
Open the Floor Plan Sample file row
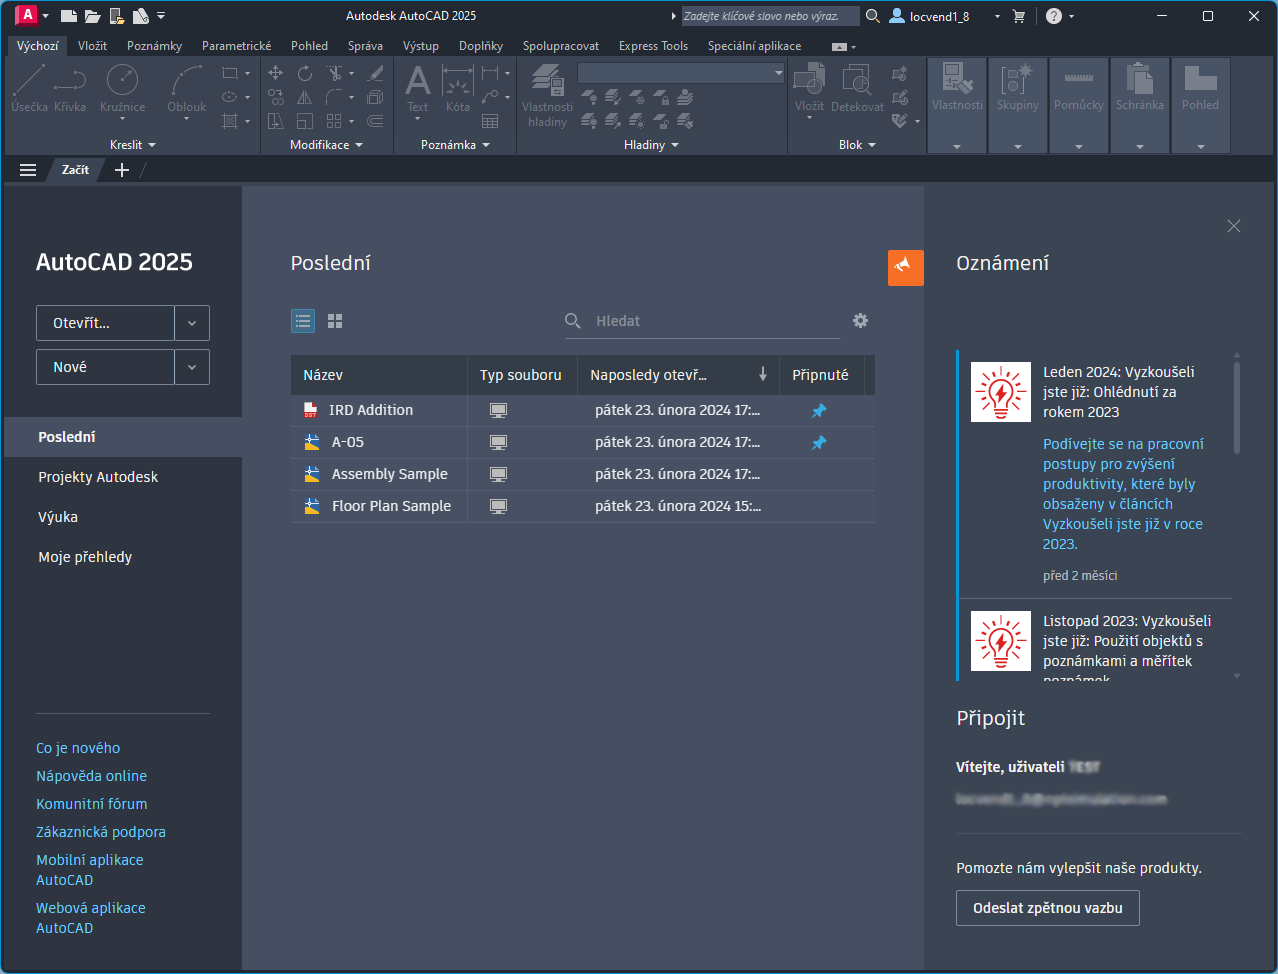(x=583, y=506)
